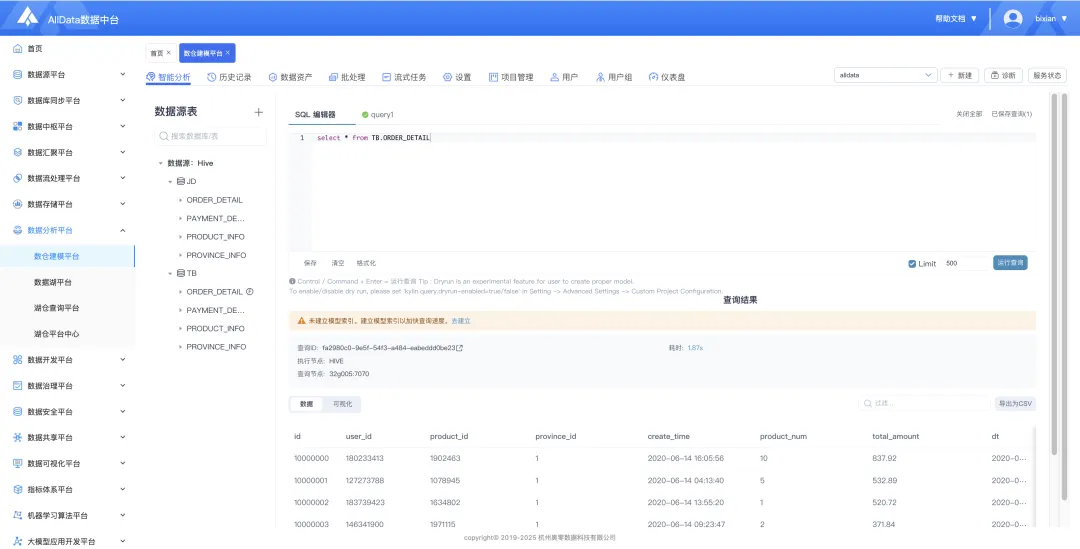
Task: Open the 设置 gear icon tab
Action: point(448,77)
